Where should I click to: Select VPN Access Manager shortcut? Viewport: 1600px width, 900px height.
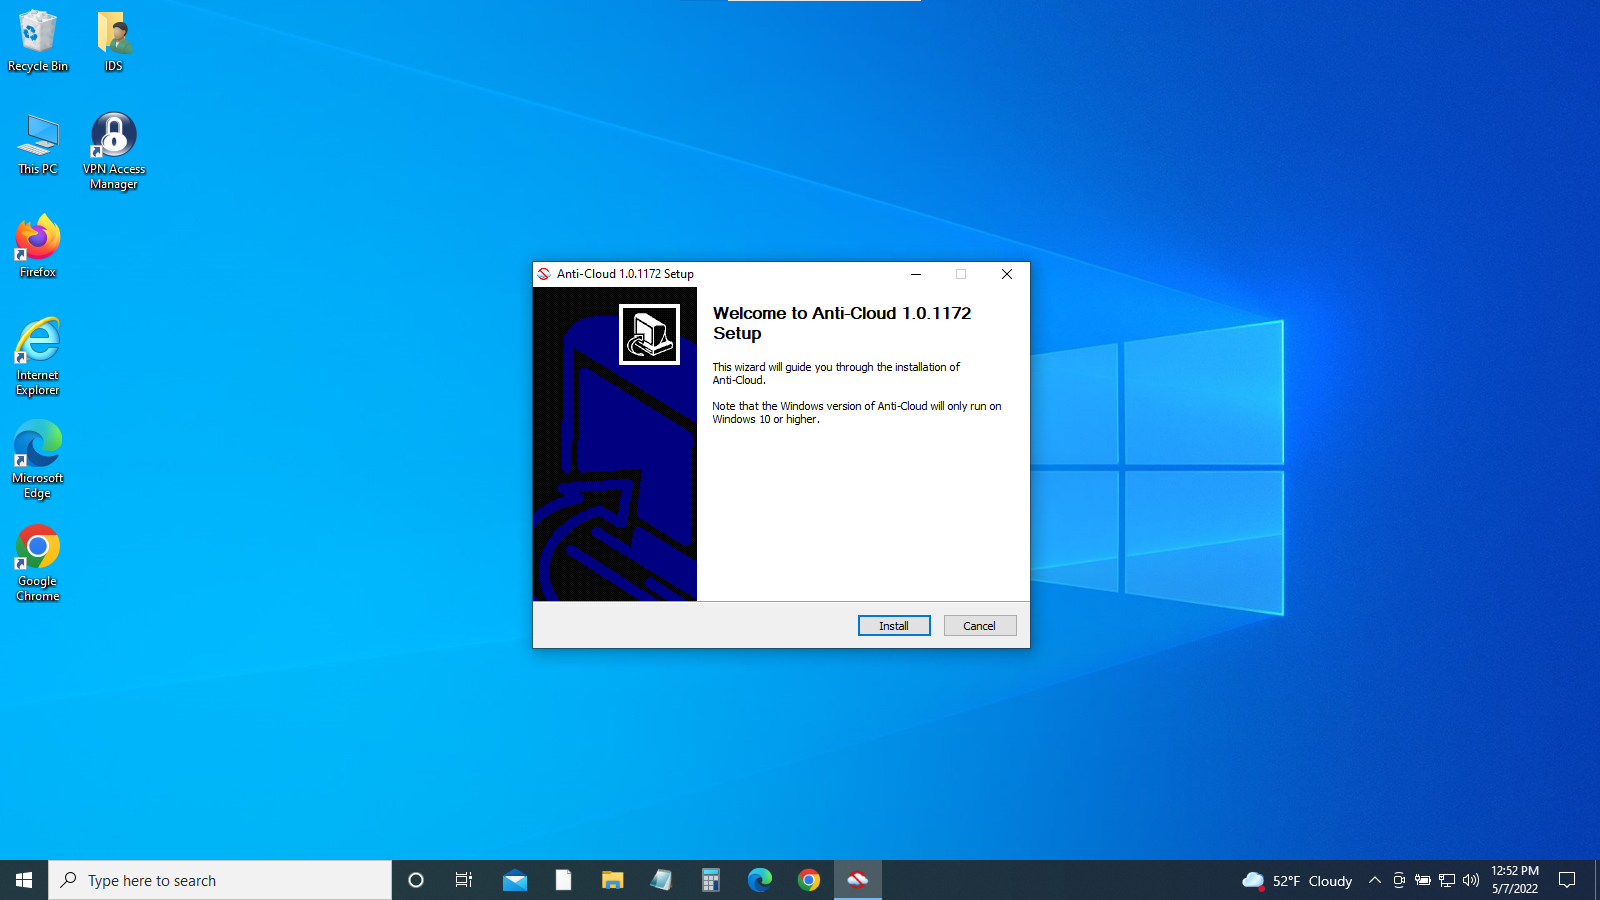pyautogui.click(x=114, y=151)
